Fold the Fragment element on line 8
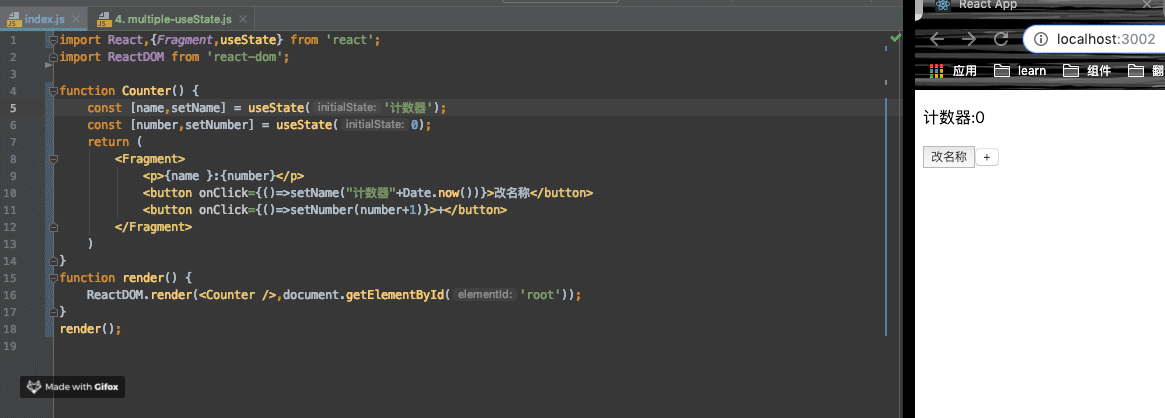This screenshot has height=418, width=1165. tap(53, 159)
